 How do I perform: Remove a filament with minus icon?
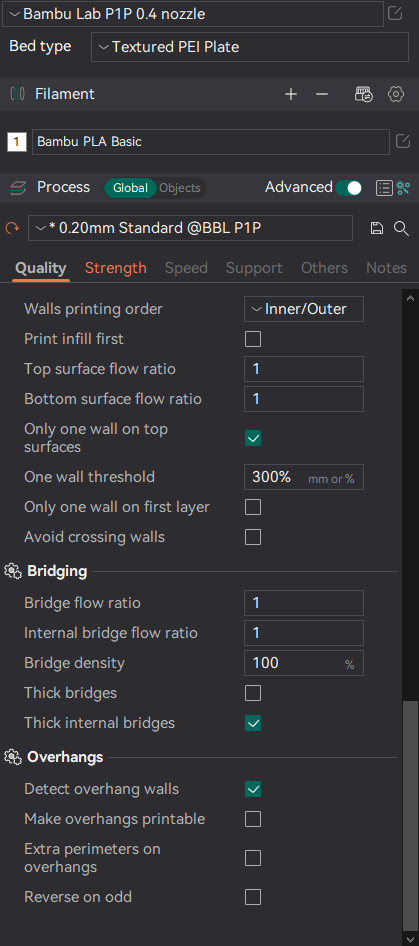click(x=322, y=94)
